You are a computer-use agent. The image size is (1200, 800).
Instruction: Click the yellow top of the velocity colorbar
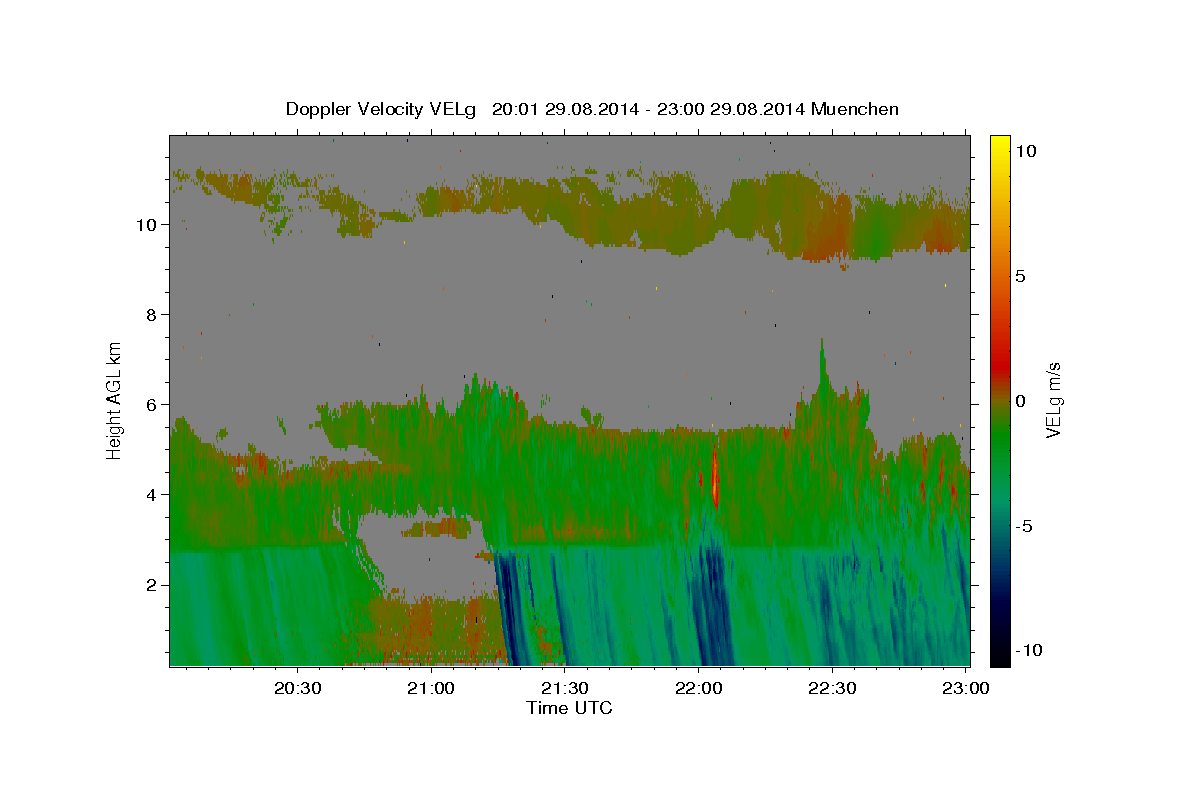[999, 145]
